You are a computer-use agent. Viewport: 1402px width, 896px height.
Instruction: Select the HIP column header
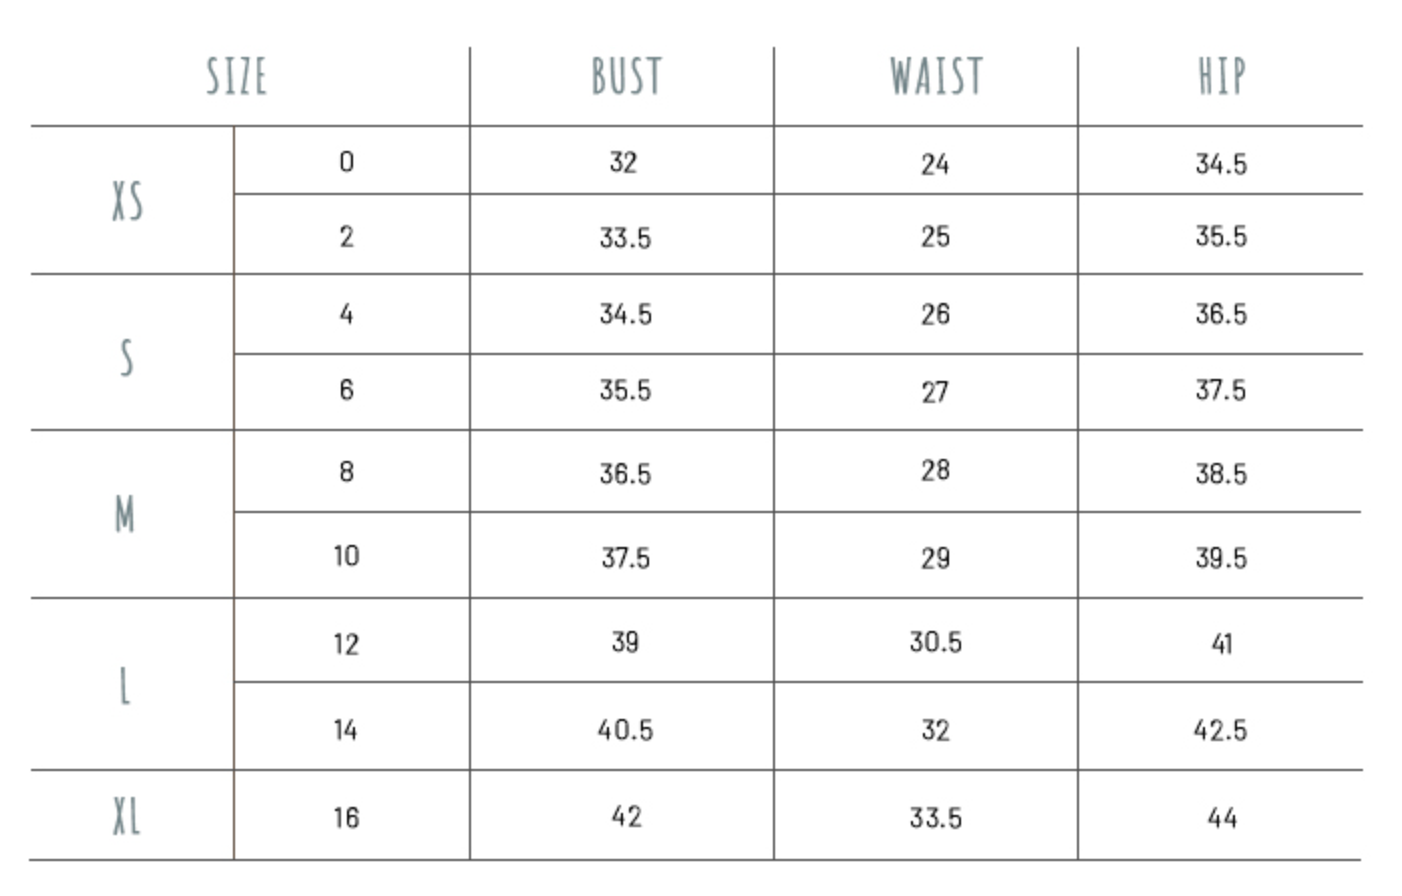(1221, 77)
